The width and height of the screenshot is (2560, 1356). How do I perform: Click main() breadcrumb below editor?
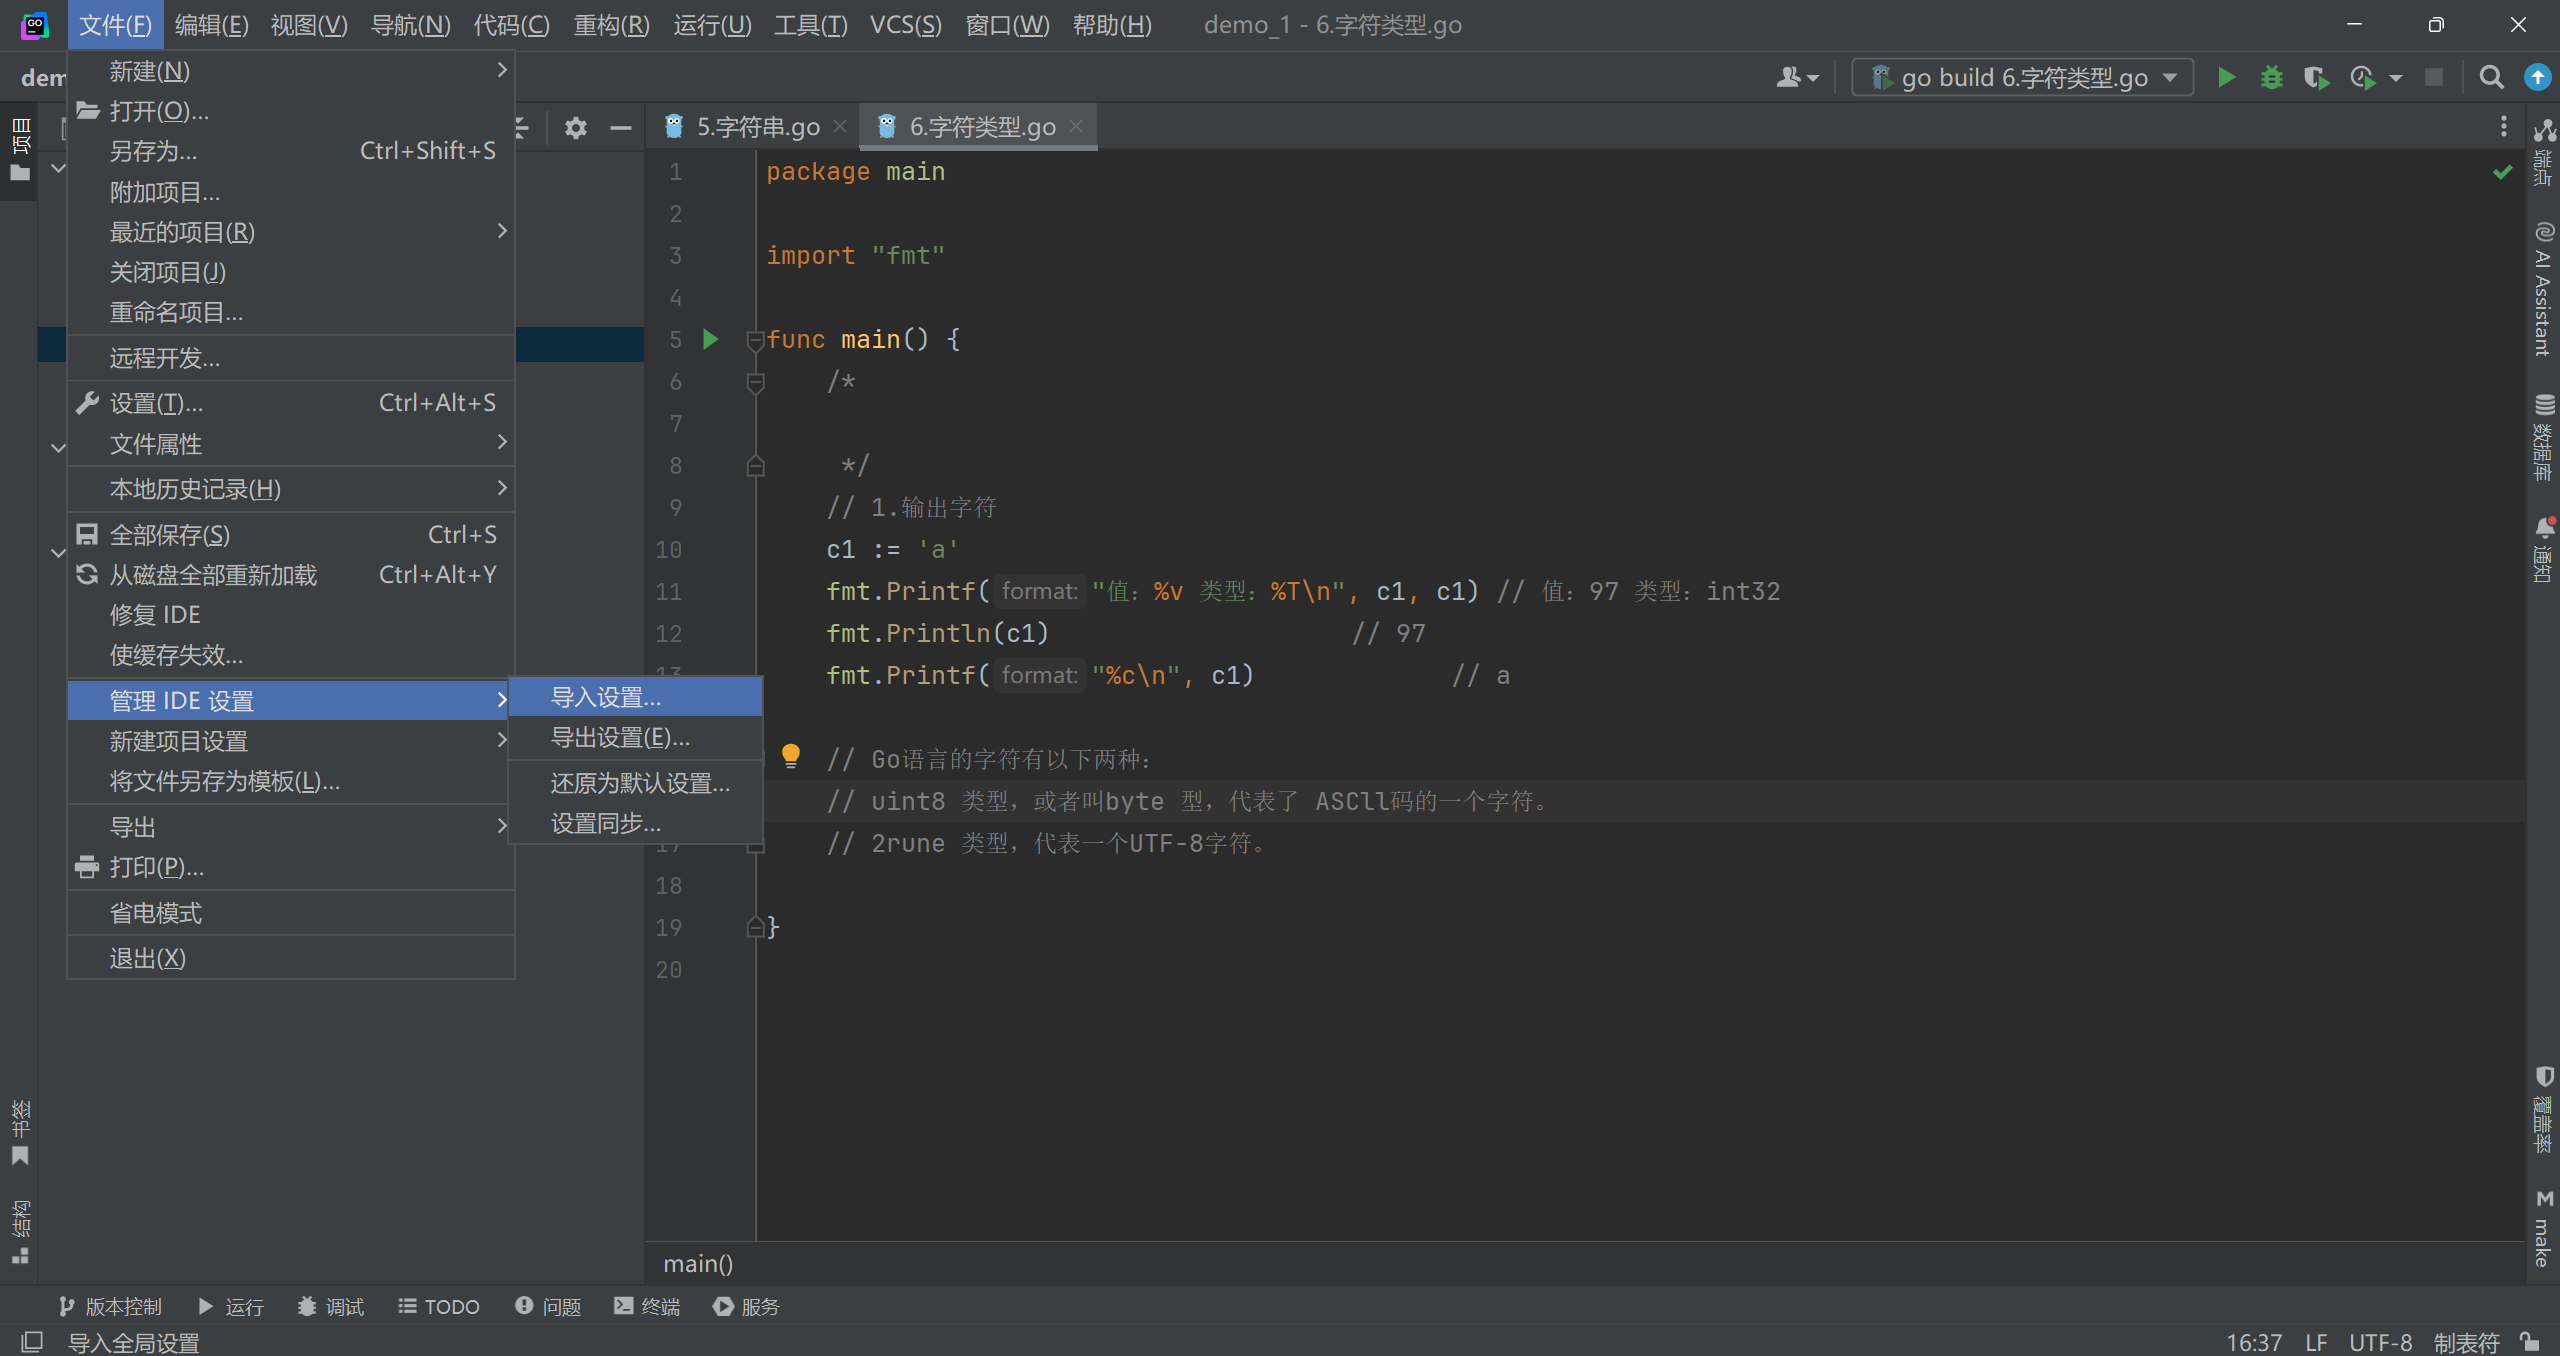pyautogui.click(x=698, y=1264)
